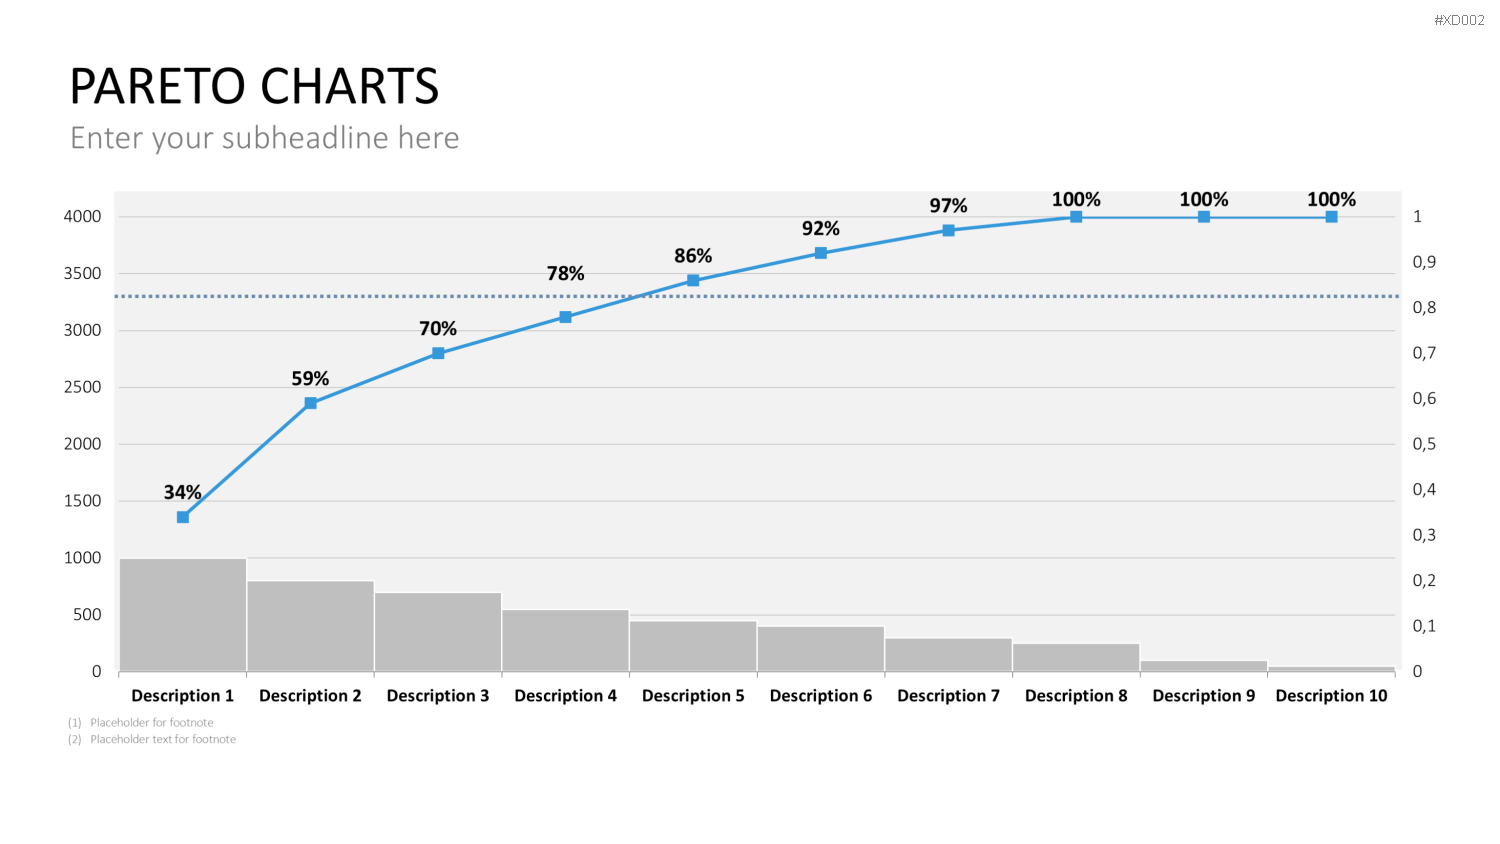Select the 97% data point marker
Image resolution: width=1500 pixels, height=844 pixels.
point(948,230)
